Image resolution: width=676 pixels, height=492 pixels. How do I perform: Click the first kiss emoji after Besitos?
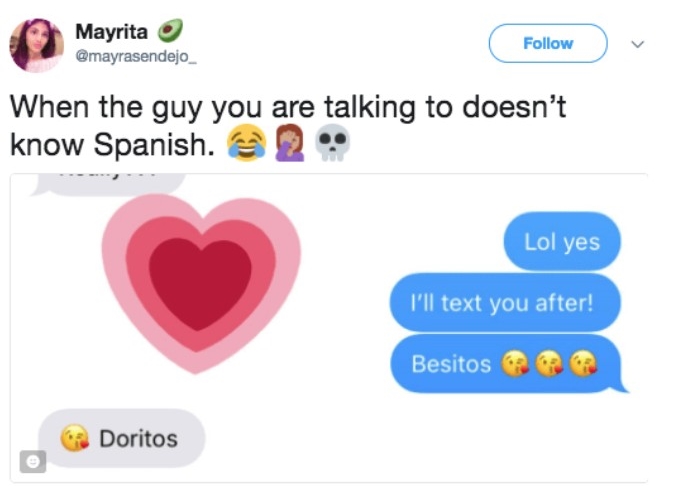tap(515, 364)
